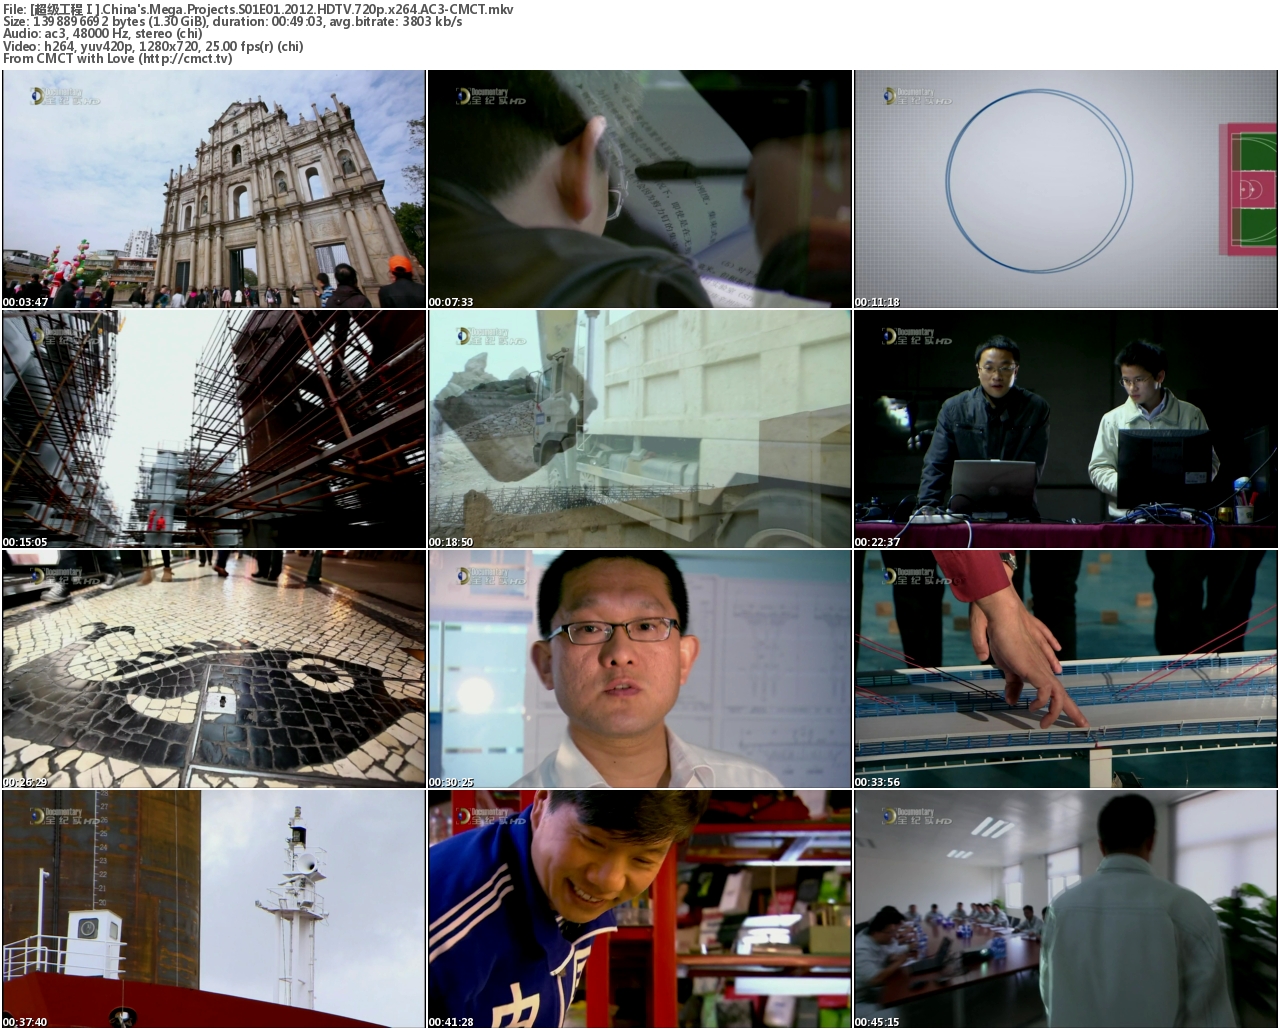This screenshot has height=1030, width=1280.
Task: Open the 00:30:25 close-up of the man with glasses
Action: (640, 669)
